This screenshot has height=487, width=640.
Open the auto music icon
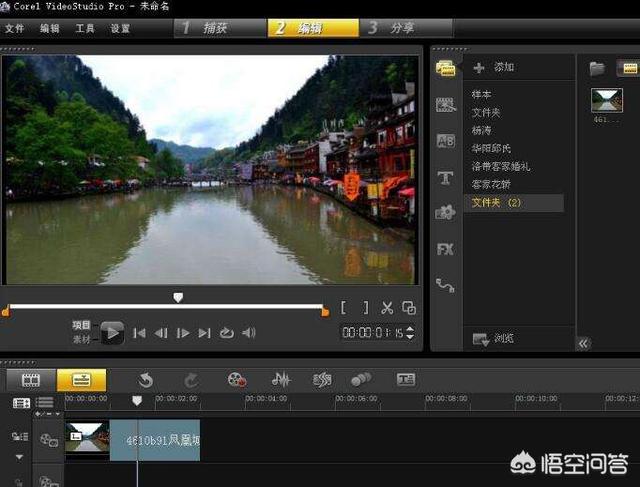[x=322, y=380]
